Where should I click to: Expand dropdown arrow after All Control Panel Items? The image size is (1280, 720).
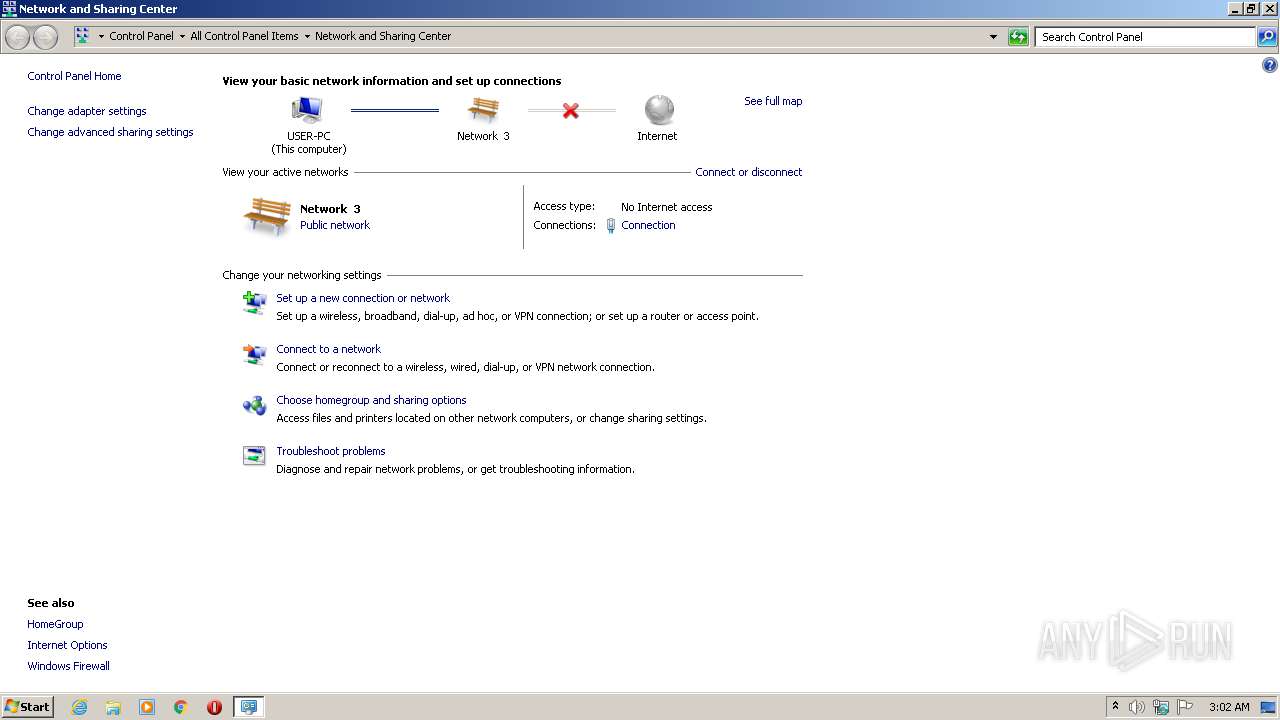click(307, 36)
